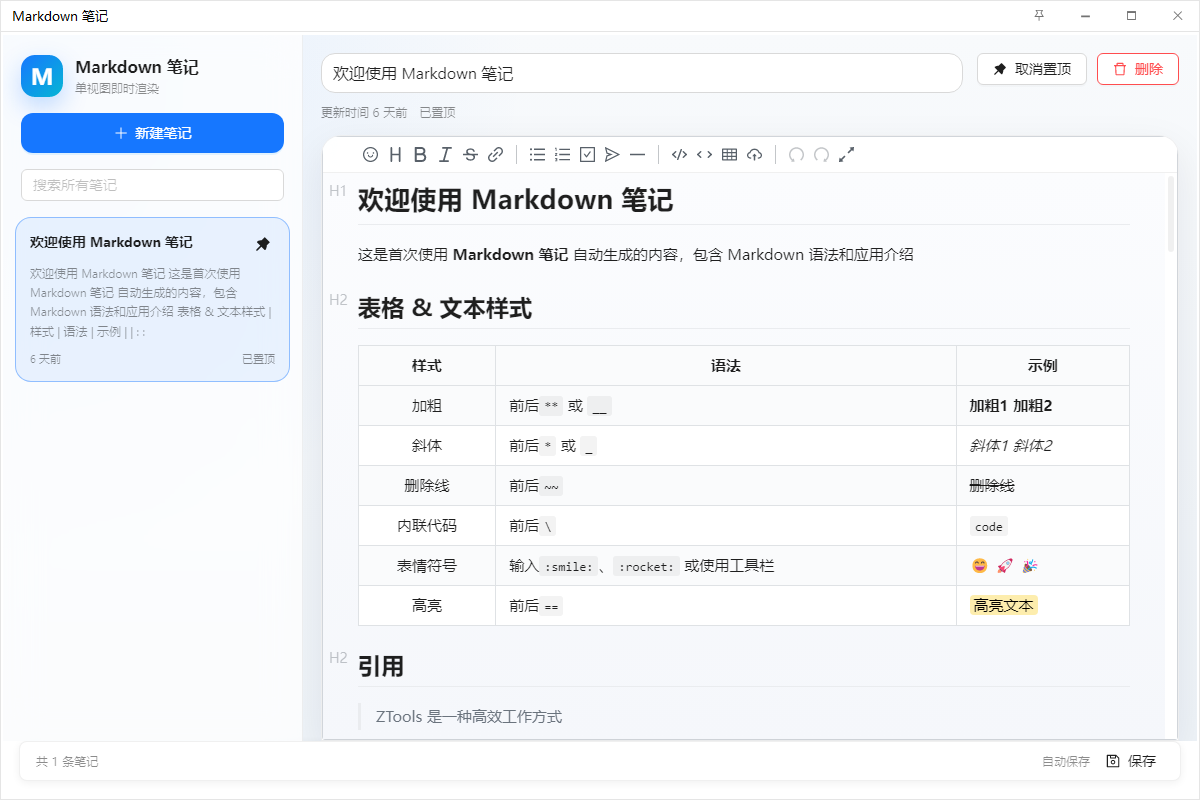Insert a hyperlink via the link icon
Viewport: 1200px width, 800px height.
tap(495, 155)
